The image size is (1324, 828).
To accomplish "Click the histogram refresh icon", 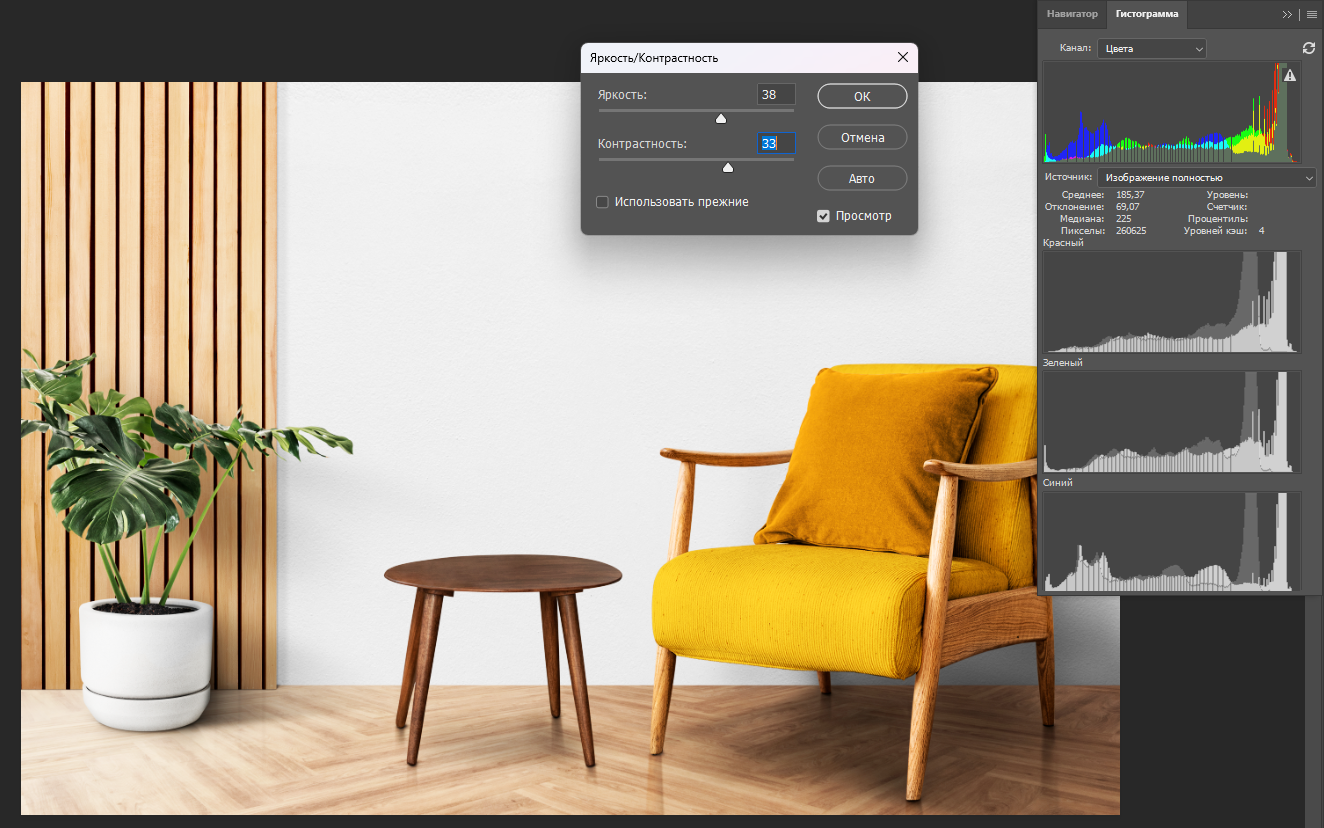I will (1309, 48).
